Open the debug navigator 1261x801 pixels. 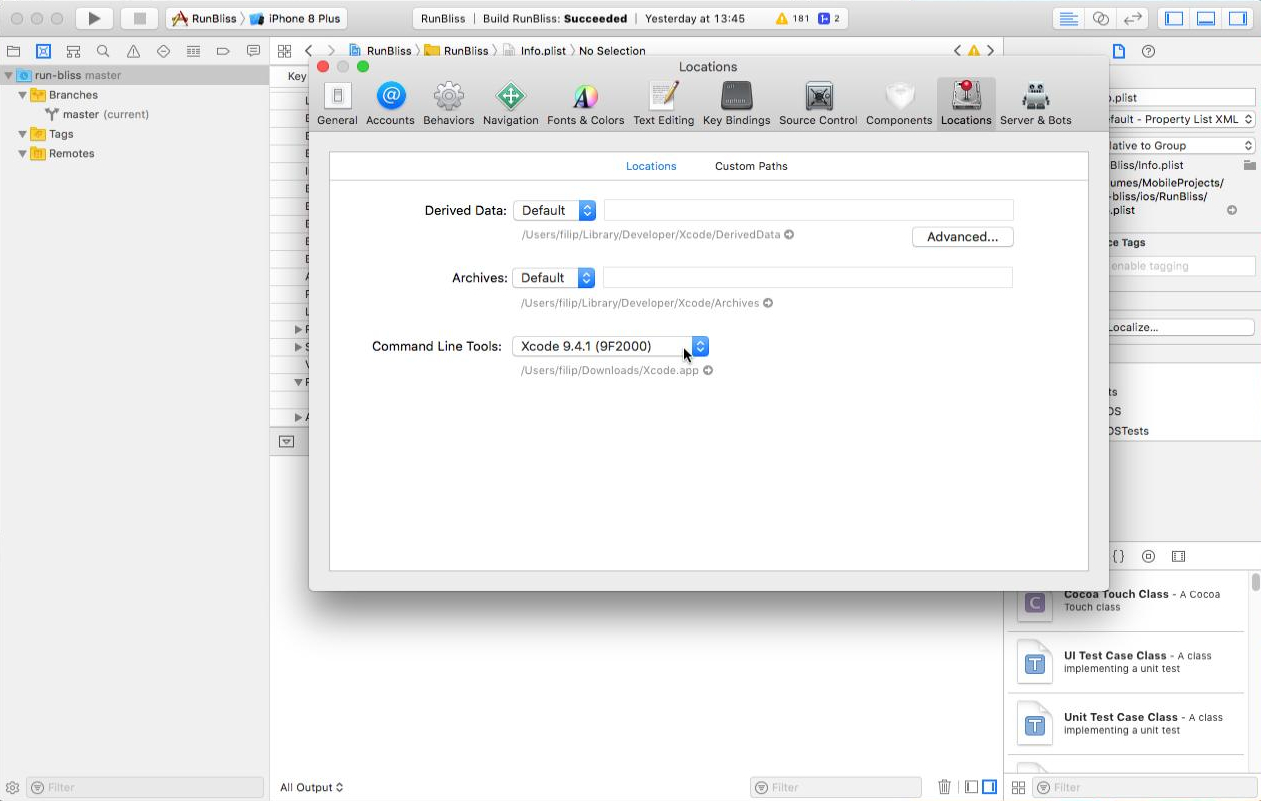[193, 51]
